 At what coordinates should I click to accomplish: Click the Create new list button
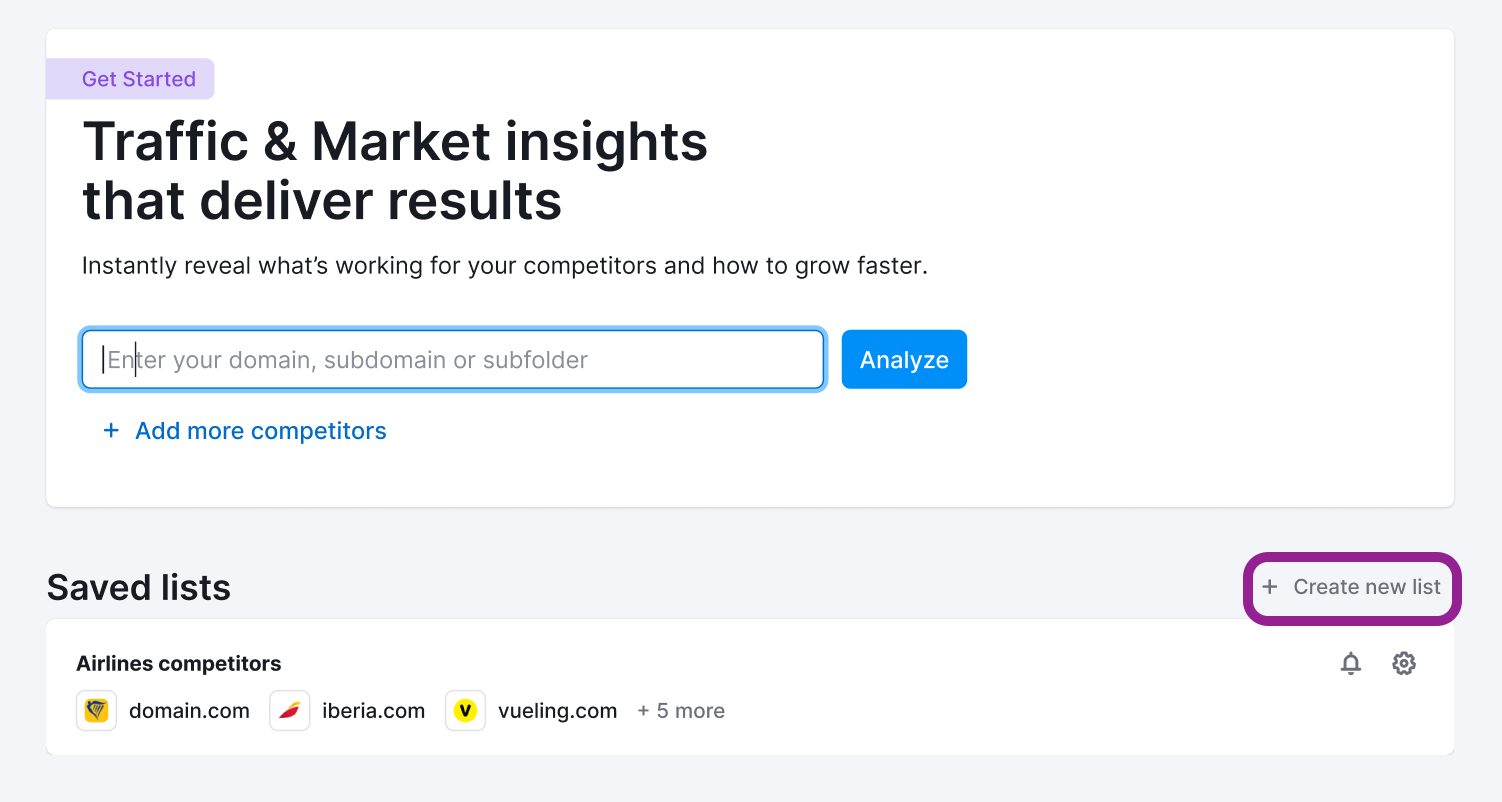tap(1352, 587)
